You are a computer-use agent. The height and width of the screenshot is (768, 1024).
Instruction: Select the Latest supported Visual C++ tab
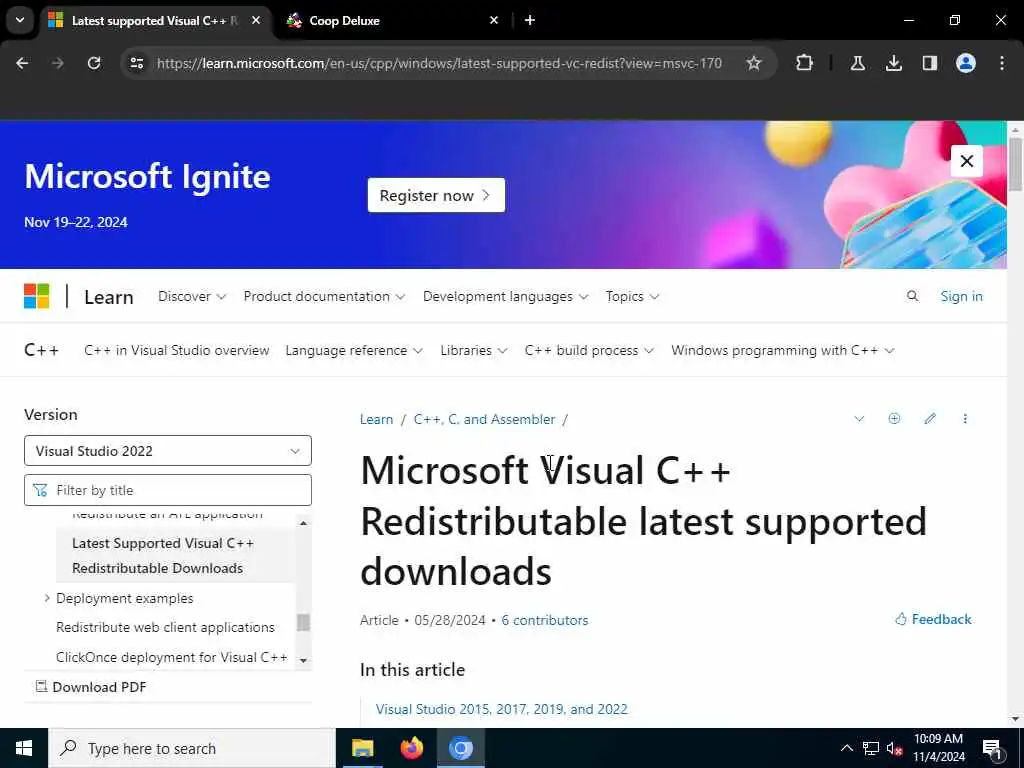pyautogui.click(x=153, y=20)
